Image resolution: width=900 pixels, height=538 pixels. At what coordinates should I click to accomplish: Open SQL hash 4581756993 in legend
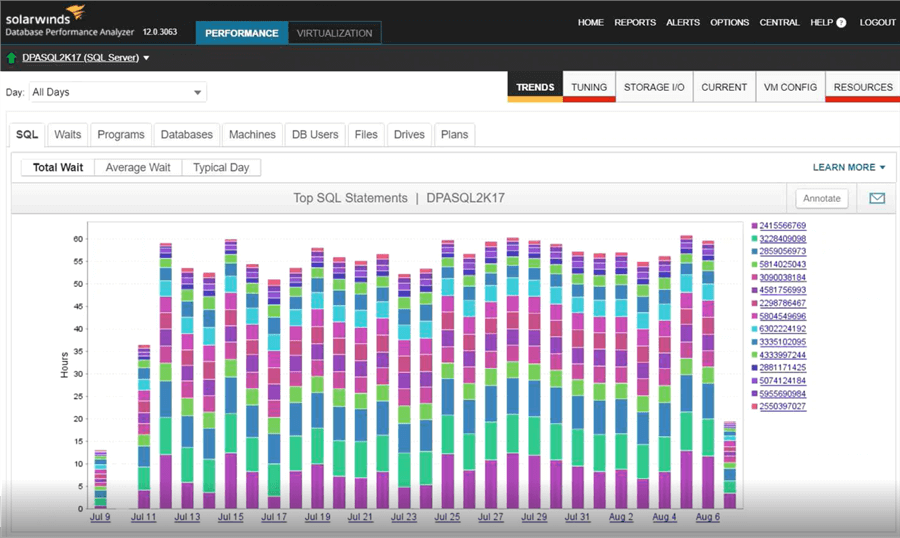(x=782, y=291)
